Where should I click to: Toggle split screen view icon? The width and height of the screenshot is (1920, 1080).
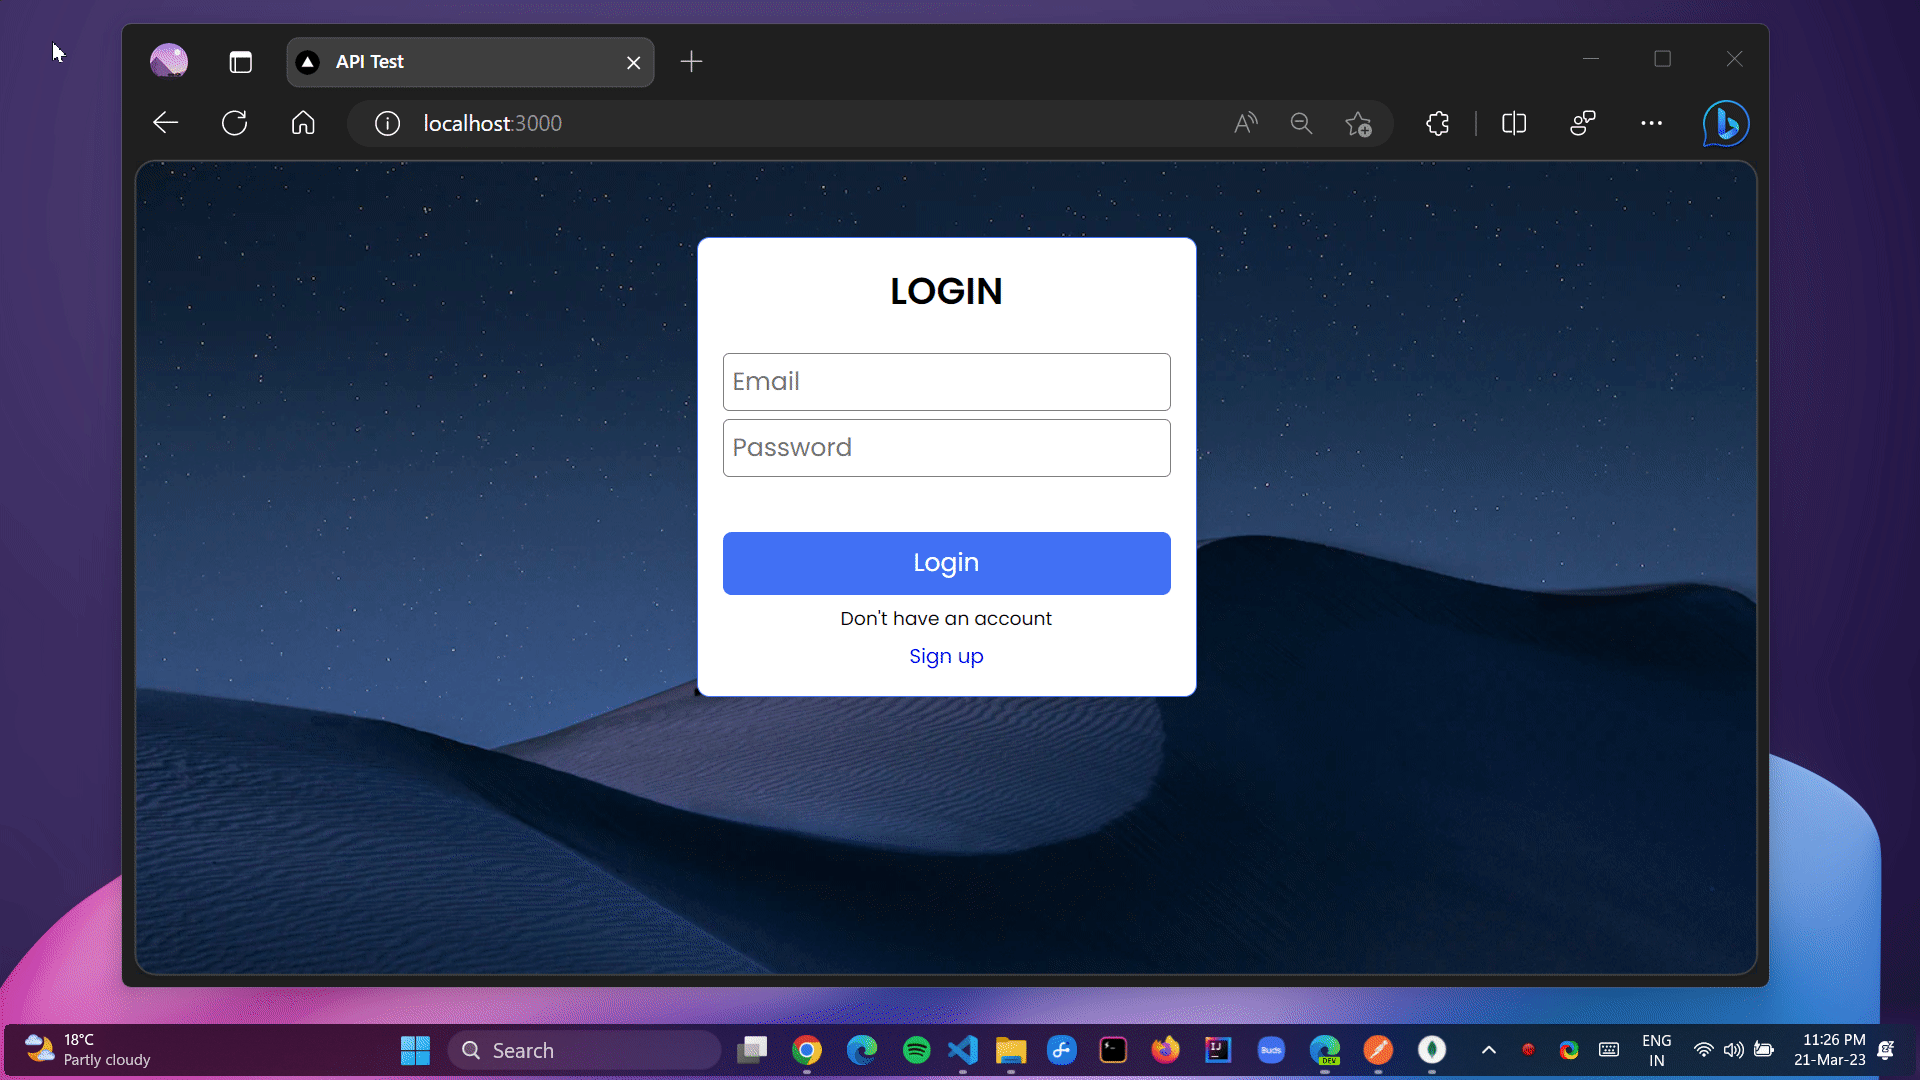click(x=1514, y=123)
